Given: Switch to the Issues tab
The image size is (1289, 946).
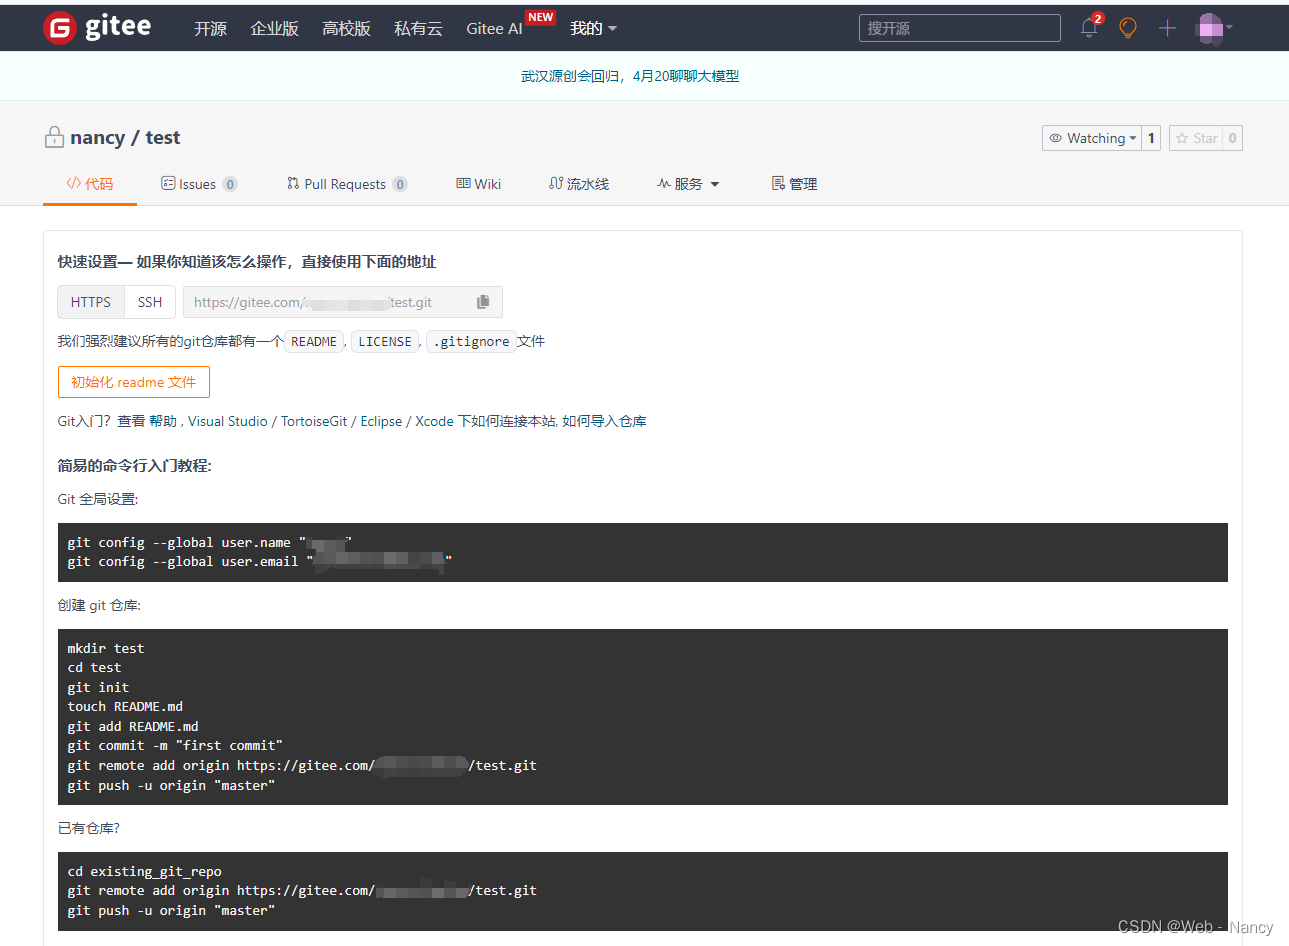Looking at the screenshot, I should 199,184.
